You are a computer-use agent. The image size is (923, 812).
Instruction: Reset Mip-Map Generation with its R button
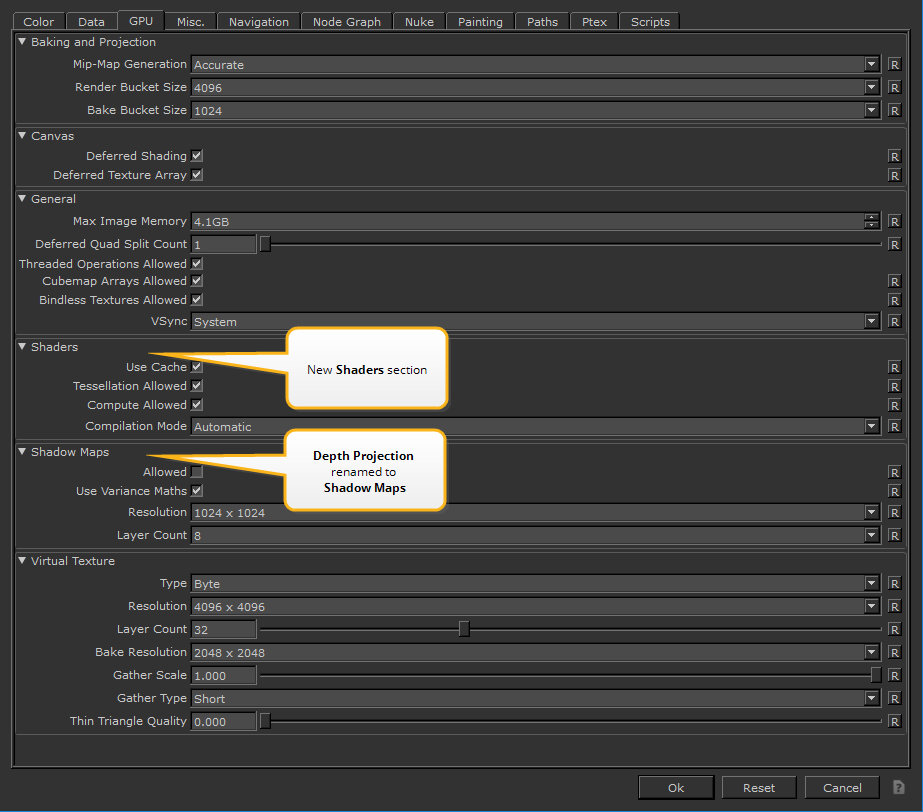(895, 65)
